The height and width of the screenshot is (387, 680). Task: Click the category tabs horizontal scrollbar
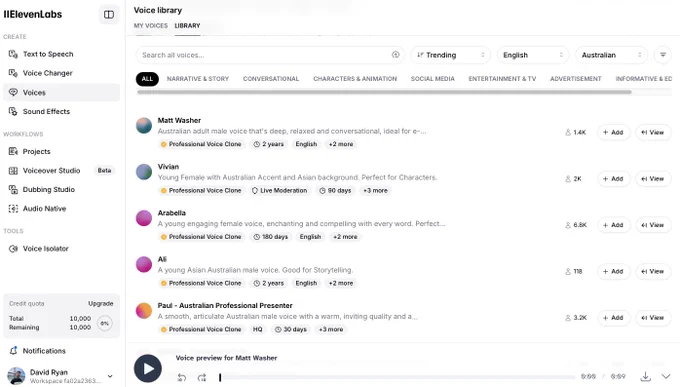click(x=384, y=92)
